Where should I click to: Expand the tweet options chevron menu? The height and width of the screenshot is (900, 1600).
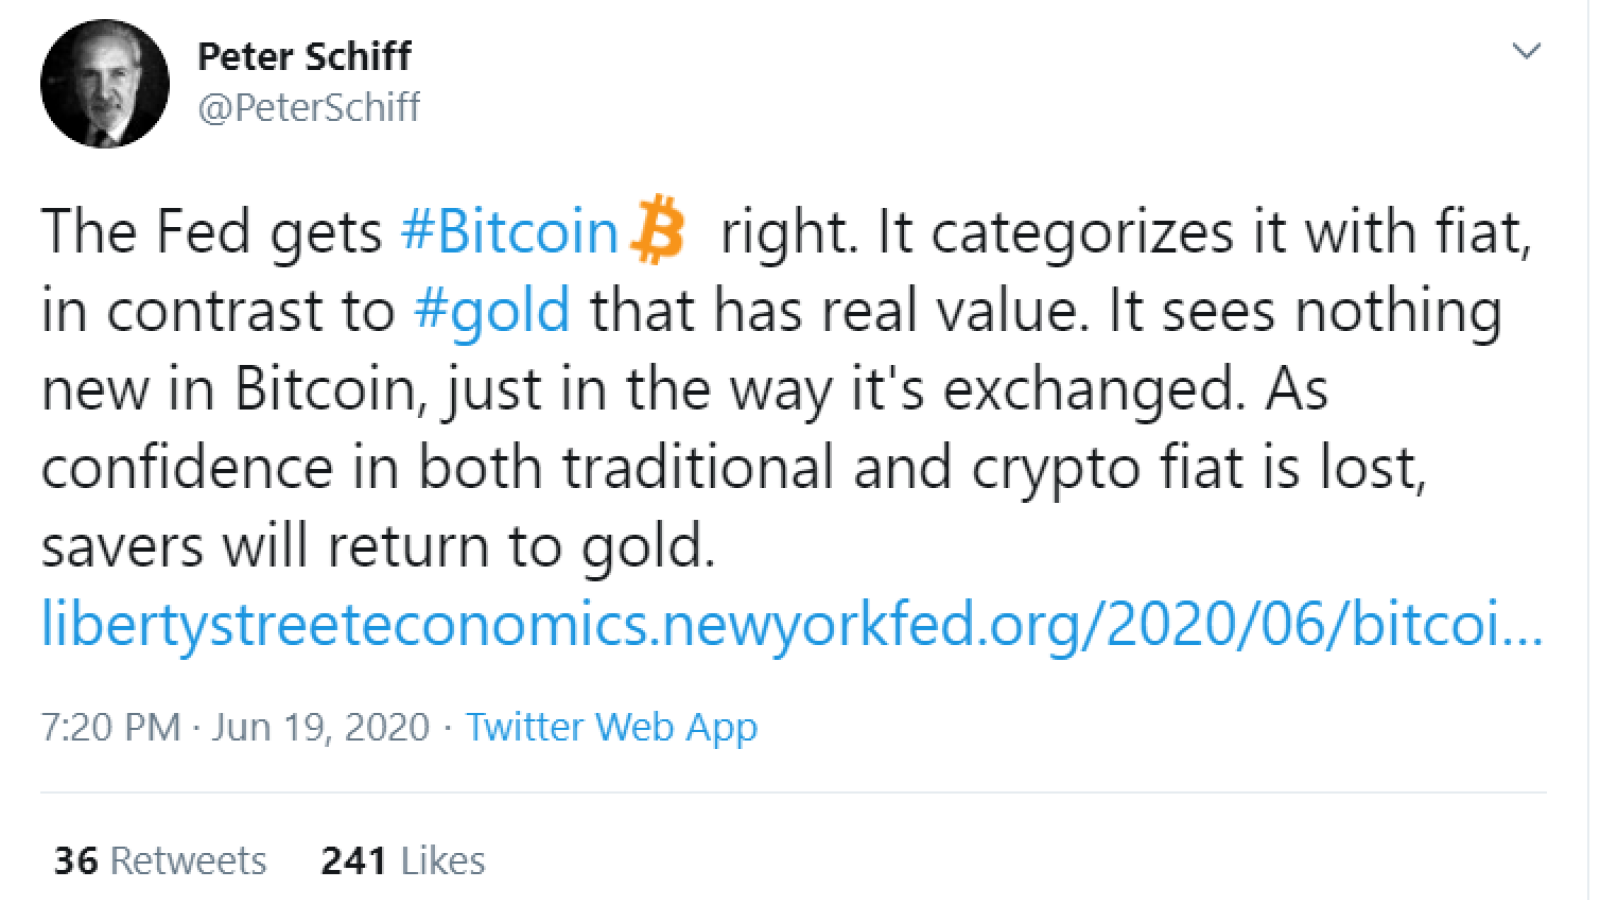pyautogui.click(x=1526, y=50)
